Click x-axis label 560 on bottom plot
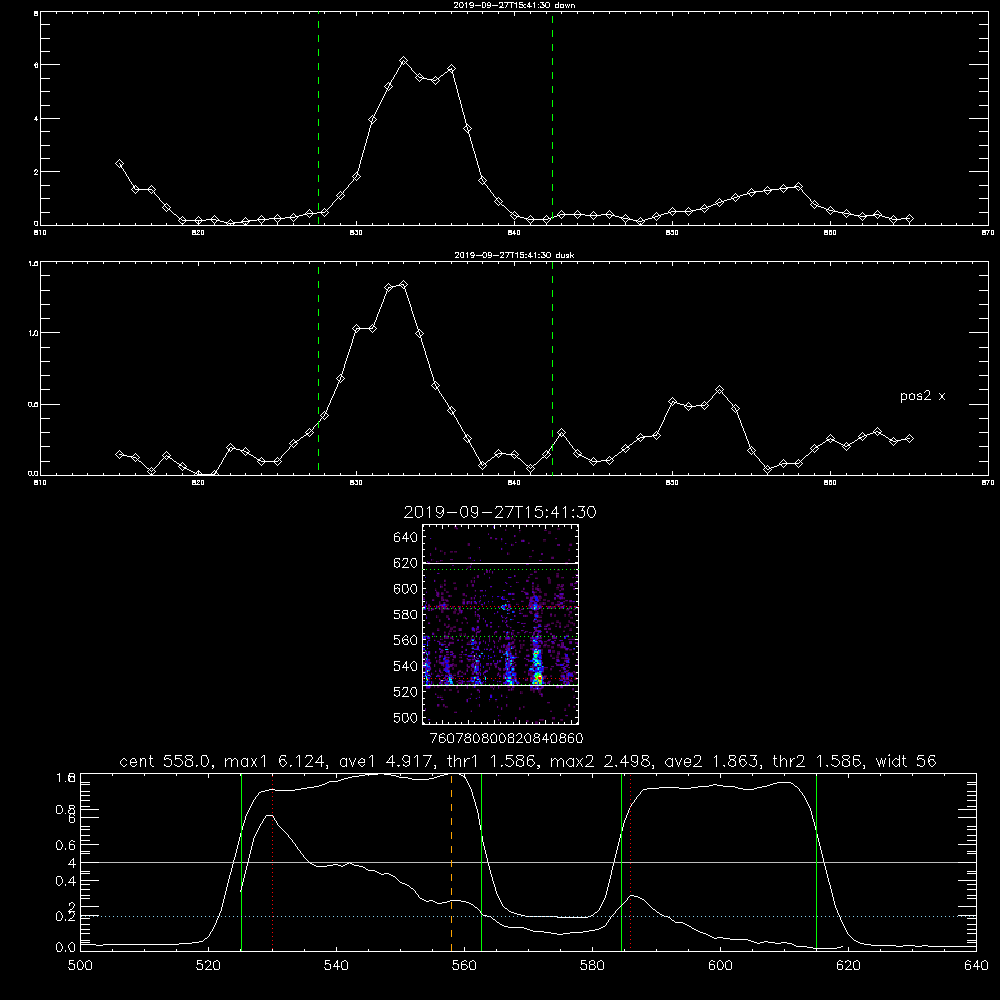Screen dimensions: 1000x1000 pyautogui.click(x=464, y=966)
